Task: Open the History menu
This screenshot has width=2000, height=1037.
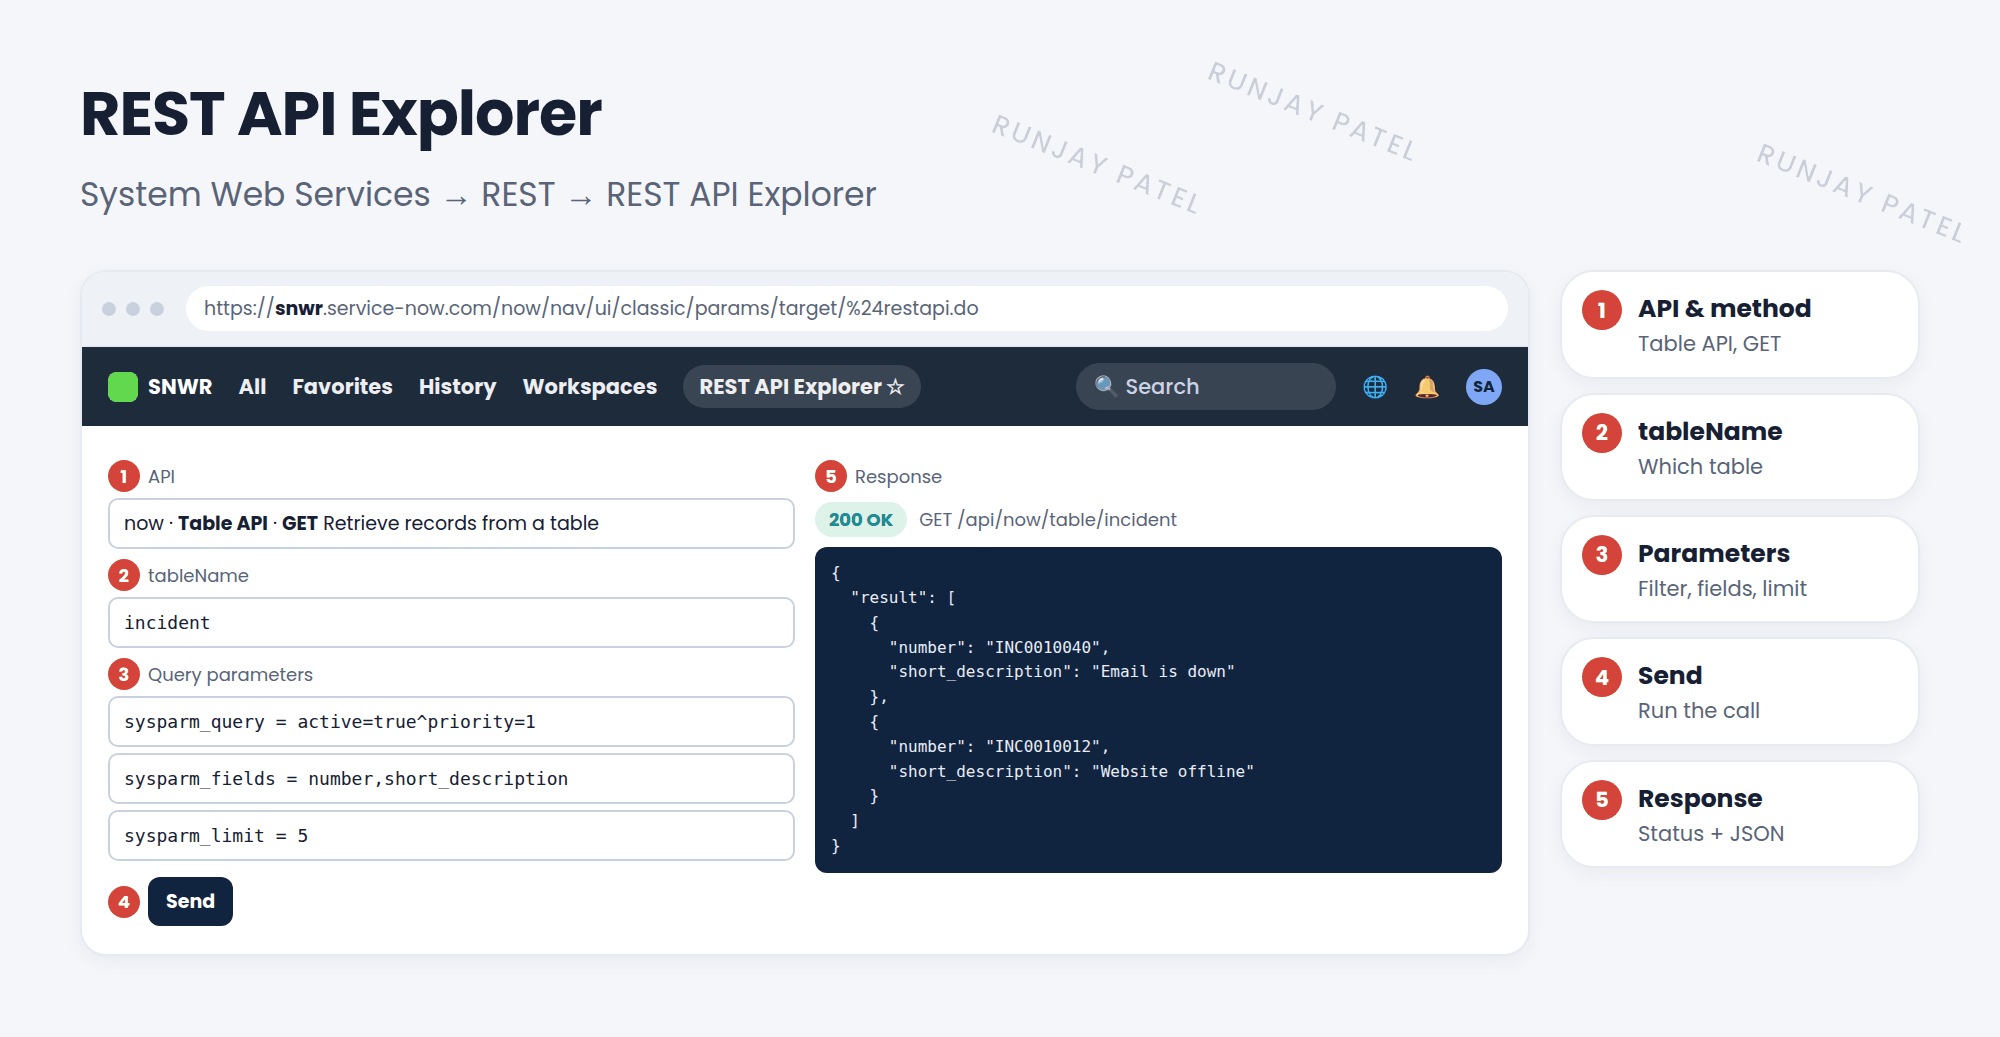Action: click(x=457, y=387)
